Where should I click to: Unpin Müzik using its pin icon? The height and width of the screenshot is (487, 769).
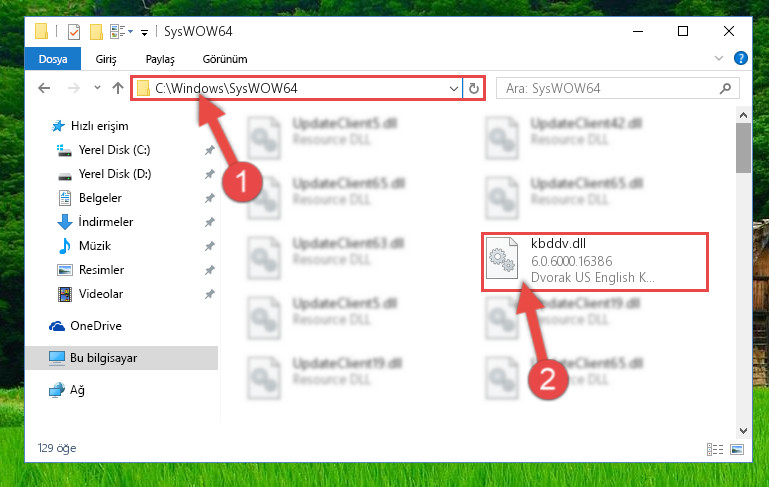click(209, 246)
